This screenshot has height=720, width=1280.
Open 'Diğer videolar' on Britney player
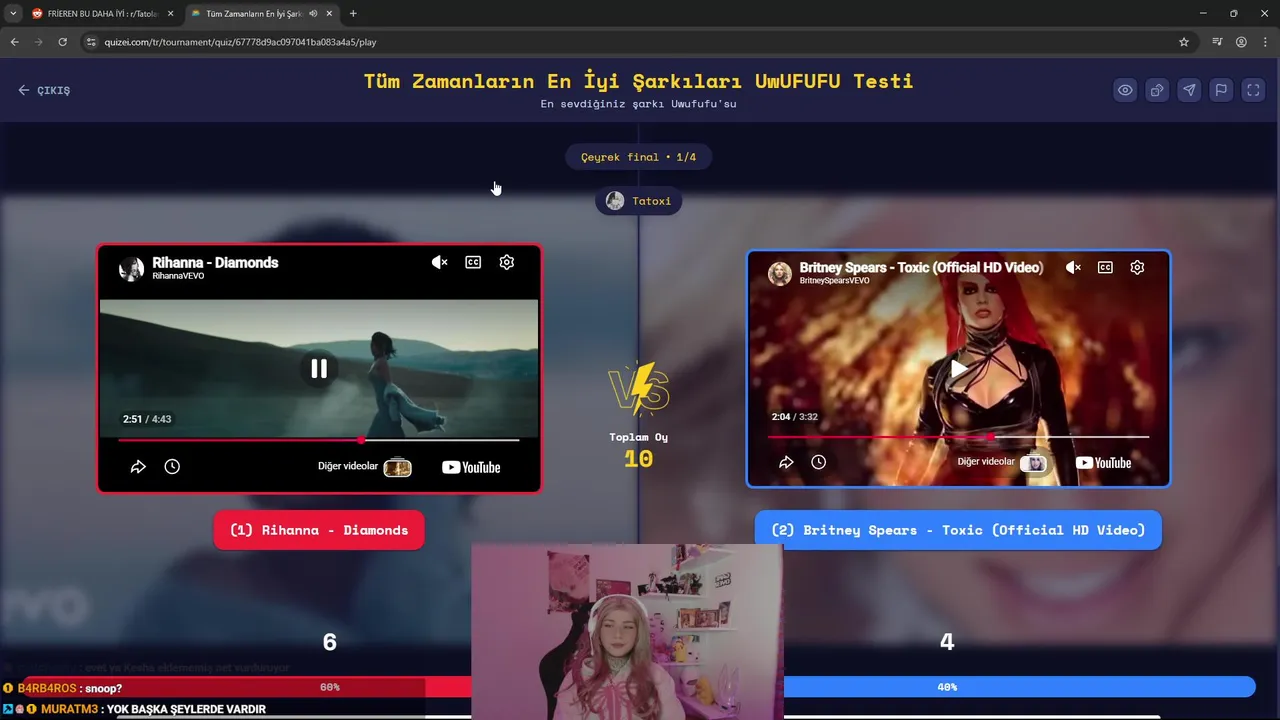tap(1002, 462)
